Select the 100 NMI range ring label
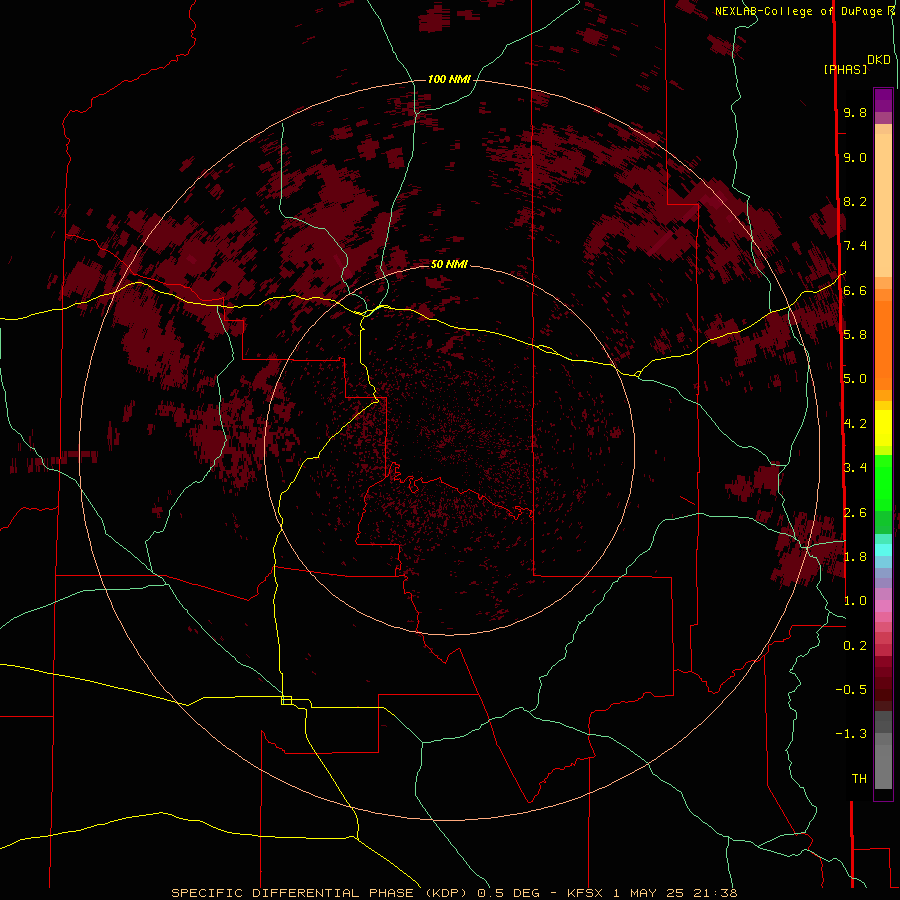900x900 pixels. pos(449,79)
